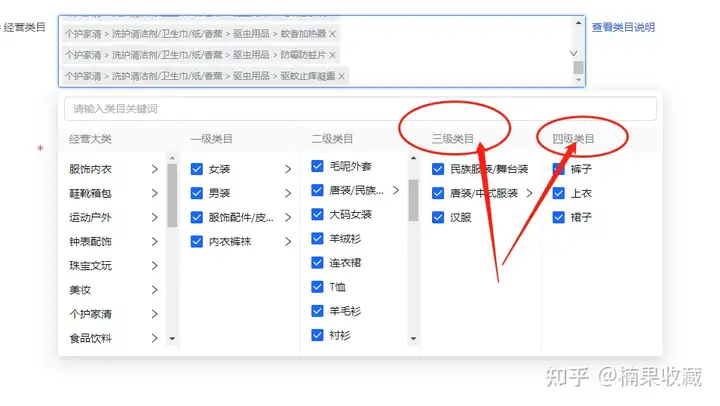Uncheck the 毛呢外套 checkbox
Screen dimensions: 720x406
(x=317, y=166)
